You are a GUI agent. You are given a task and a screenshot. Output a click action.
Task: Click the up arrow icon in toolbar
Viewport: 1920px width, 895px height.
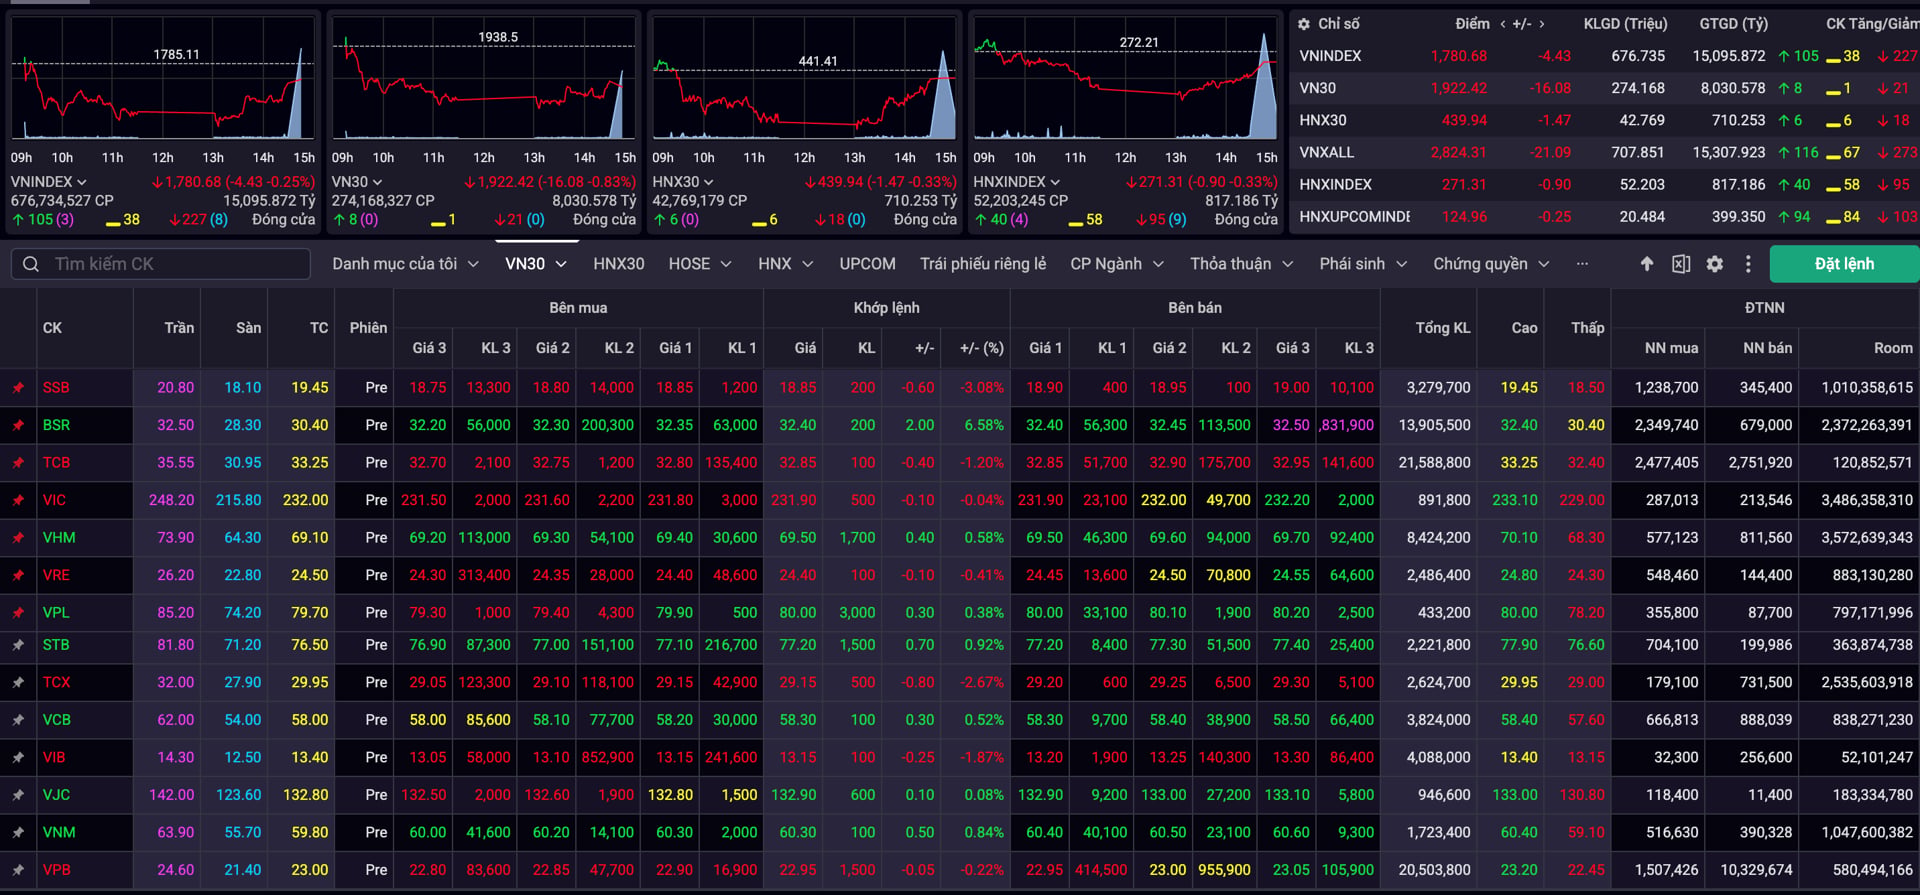tap(1647, 264)
